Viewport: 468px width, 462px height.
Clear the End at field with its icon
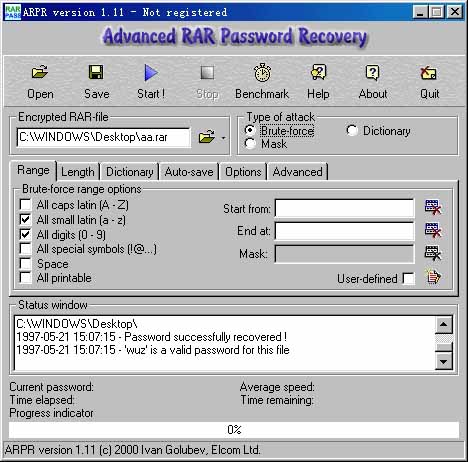tap(433, 230)
